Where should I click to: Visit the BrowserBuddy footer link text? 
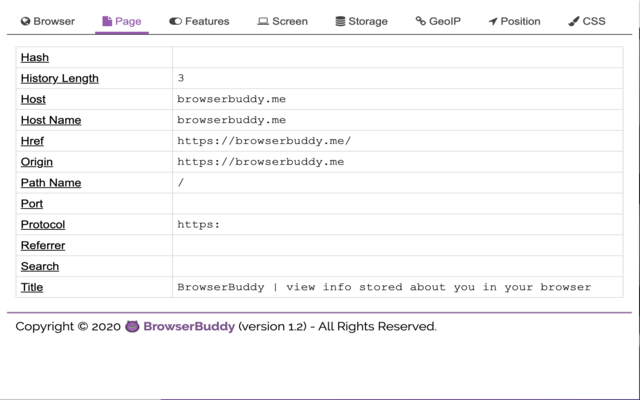point(189,327)
